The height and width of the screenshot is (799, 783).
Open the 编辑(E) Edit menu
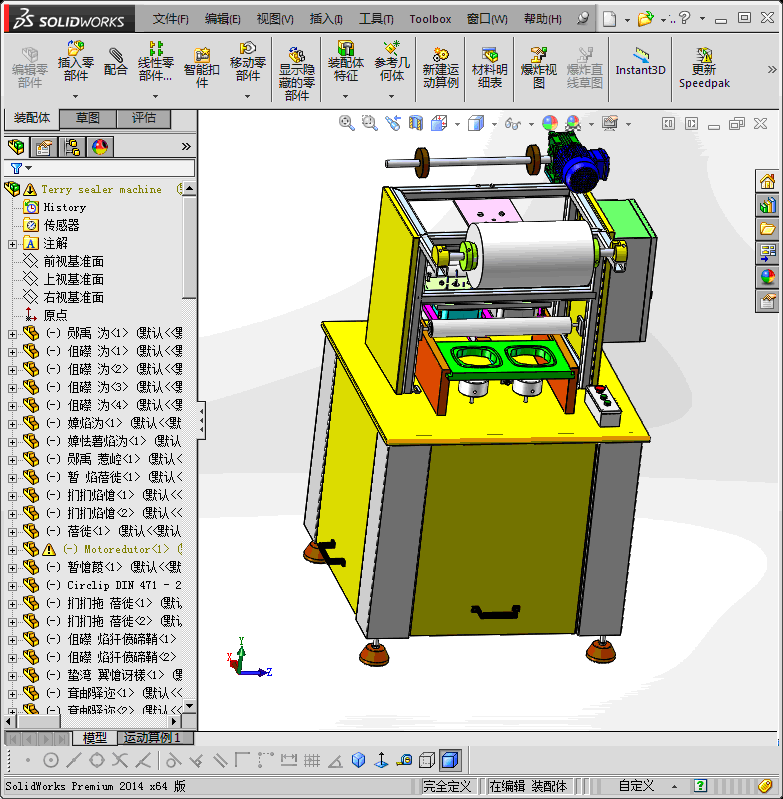[x=222, y=19]
